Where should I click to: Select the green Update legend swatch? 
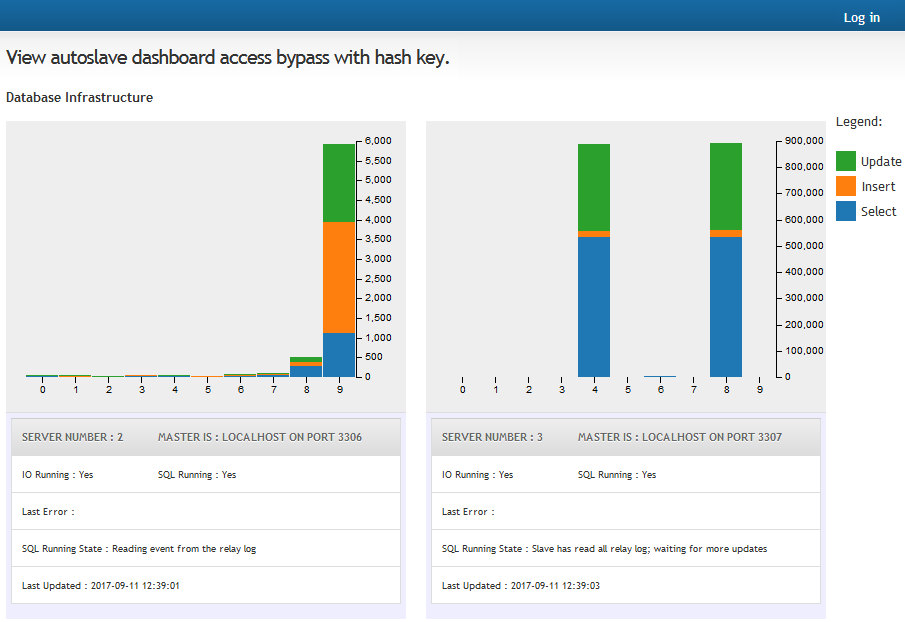point(846,161)
